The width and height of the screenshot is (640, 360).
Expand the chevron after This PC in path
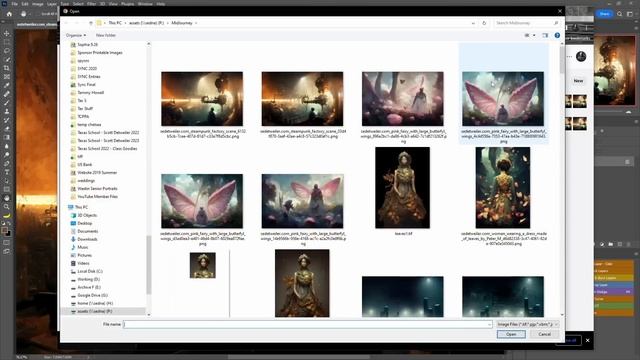pos(125,23)
